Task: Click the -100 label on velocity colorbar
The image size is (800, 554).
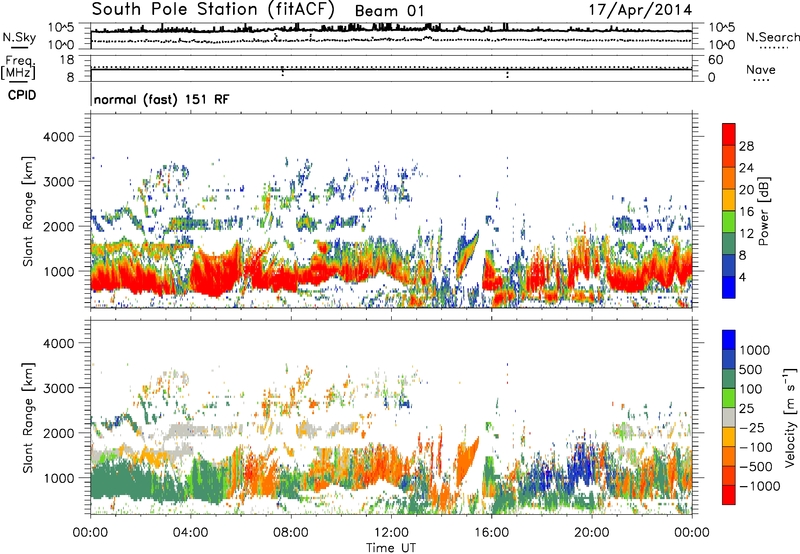Action: tap(756, 447)
